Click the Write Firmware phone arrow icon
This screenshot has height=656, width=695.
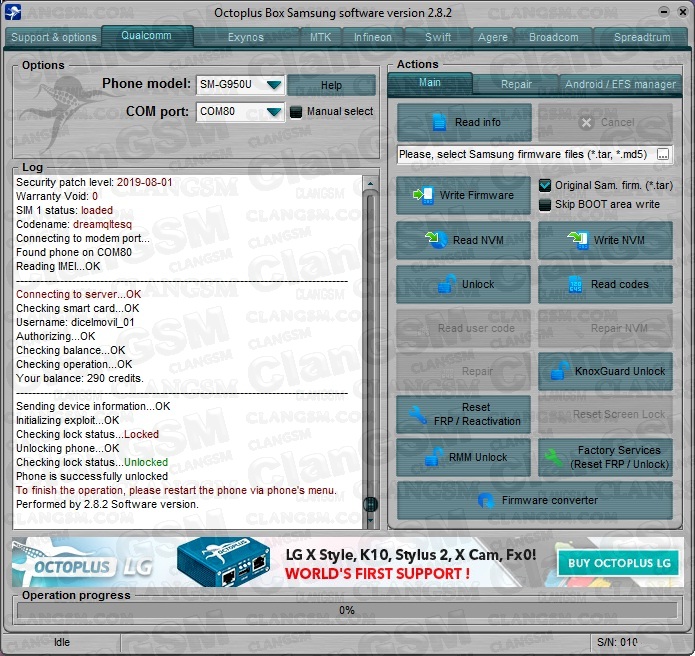423,195
